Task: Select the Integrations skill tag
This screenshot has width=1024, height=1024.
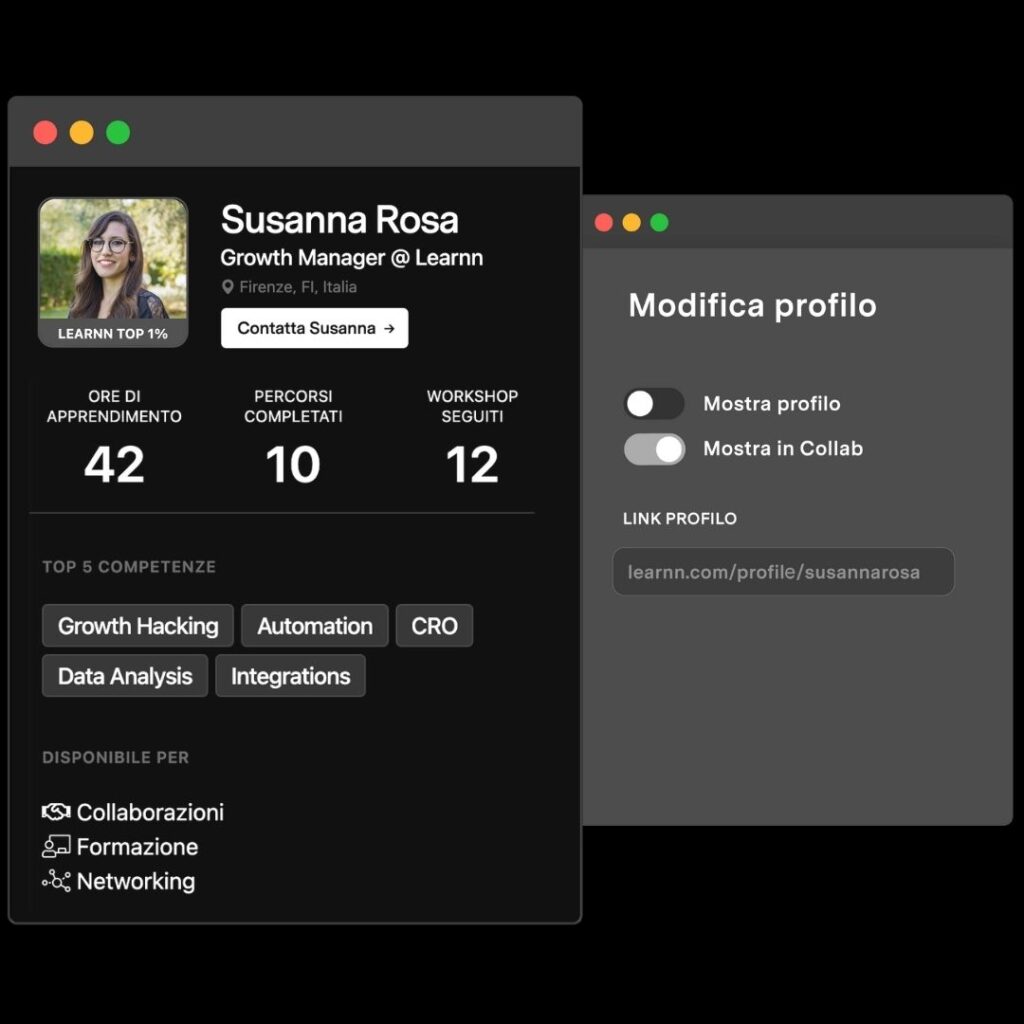Action: 291,676
